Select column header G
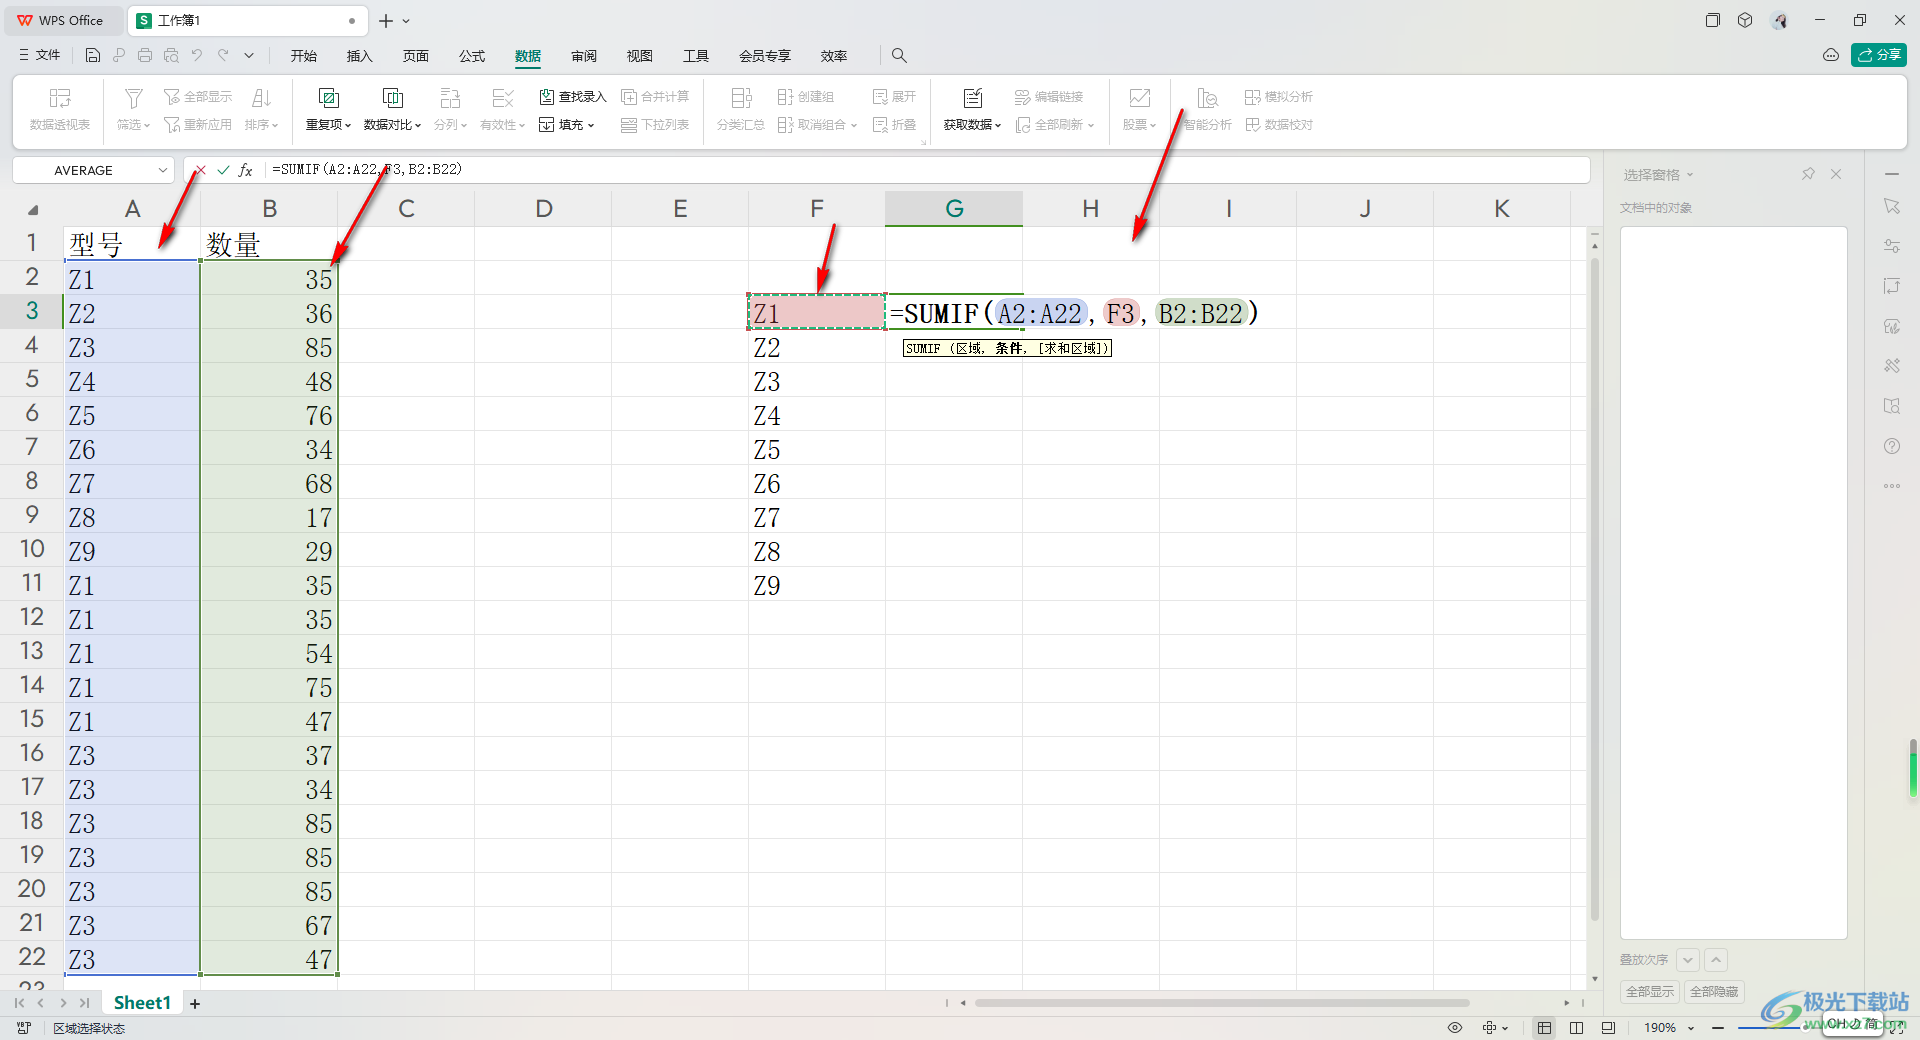 (x=954, y=209)
